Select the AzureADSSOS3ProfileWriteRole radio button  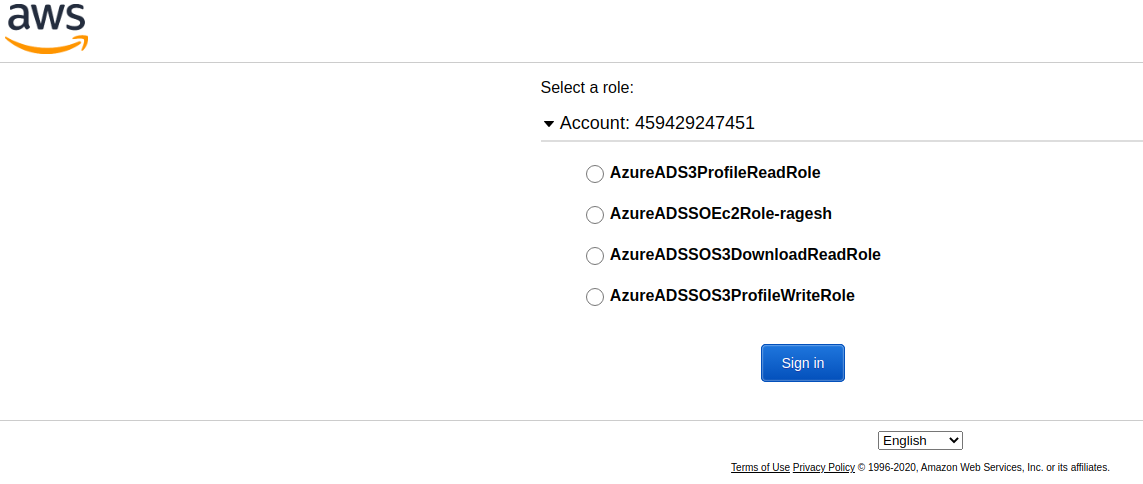(595, 296)
